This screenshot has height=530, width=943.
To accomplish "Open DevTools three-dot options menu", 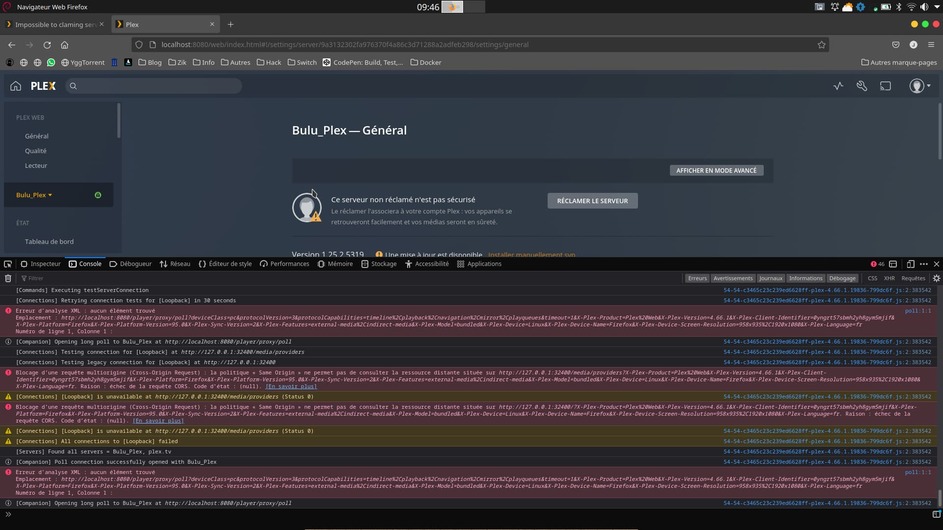I will [924, 263].
